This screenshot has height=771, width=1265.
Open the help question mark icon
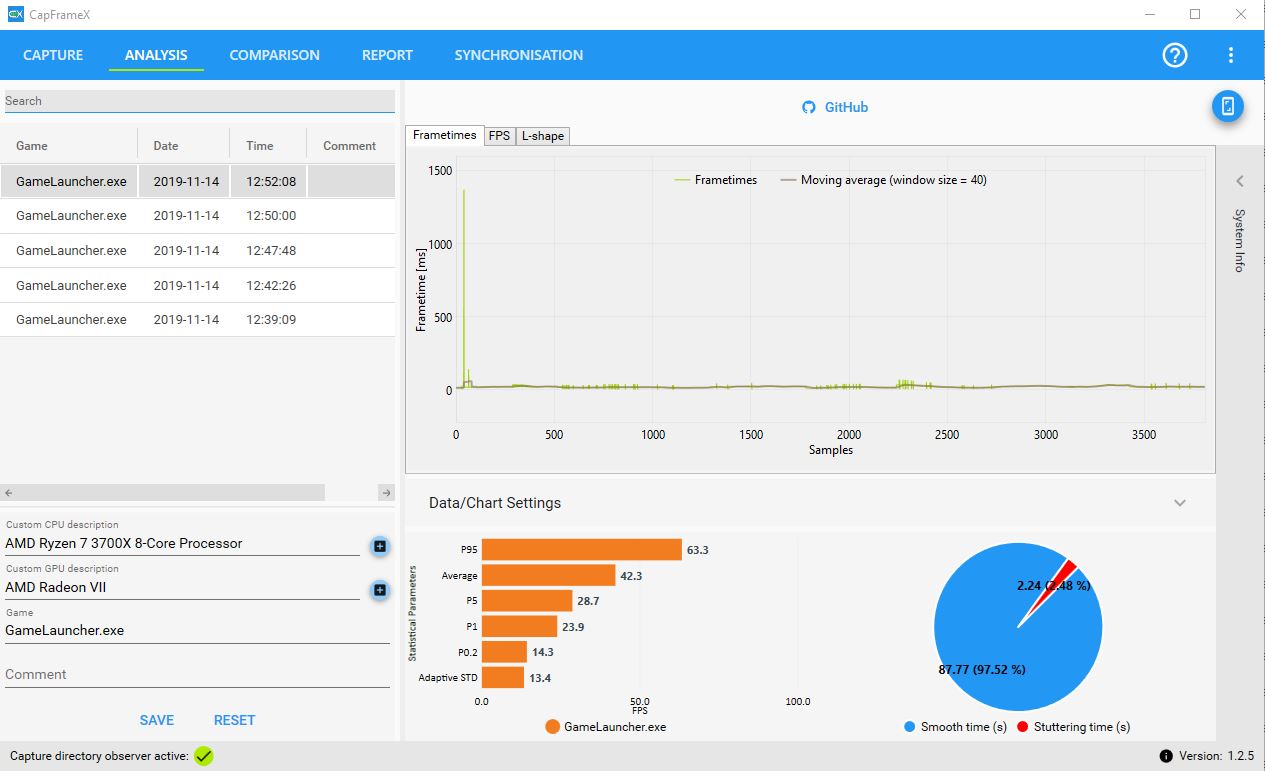pos(1175,55)
